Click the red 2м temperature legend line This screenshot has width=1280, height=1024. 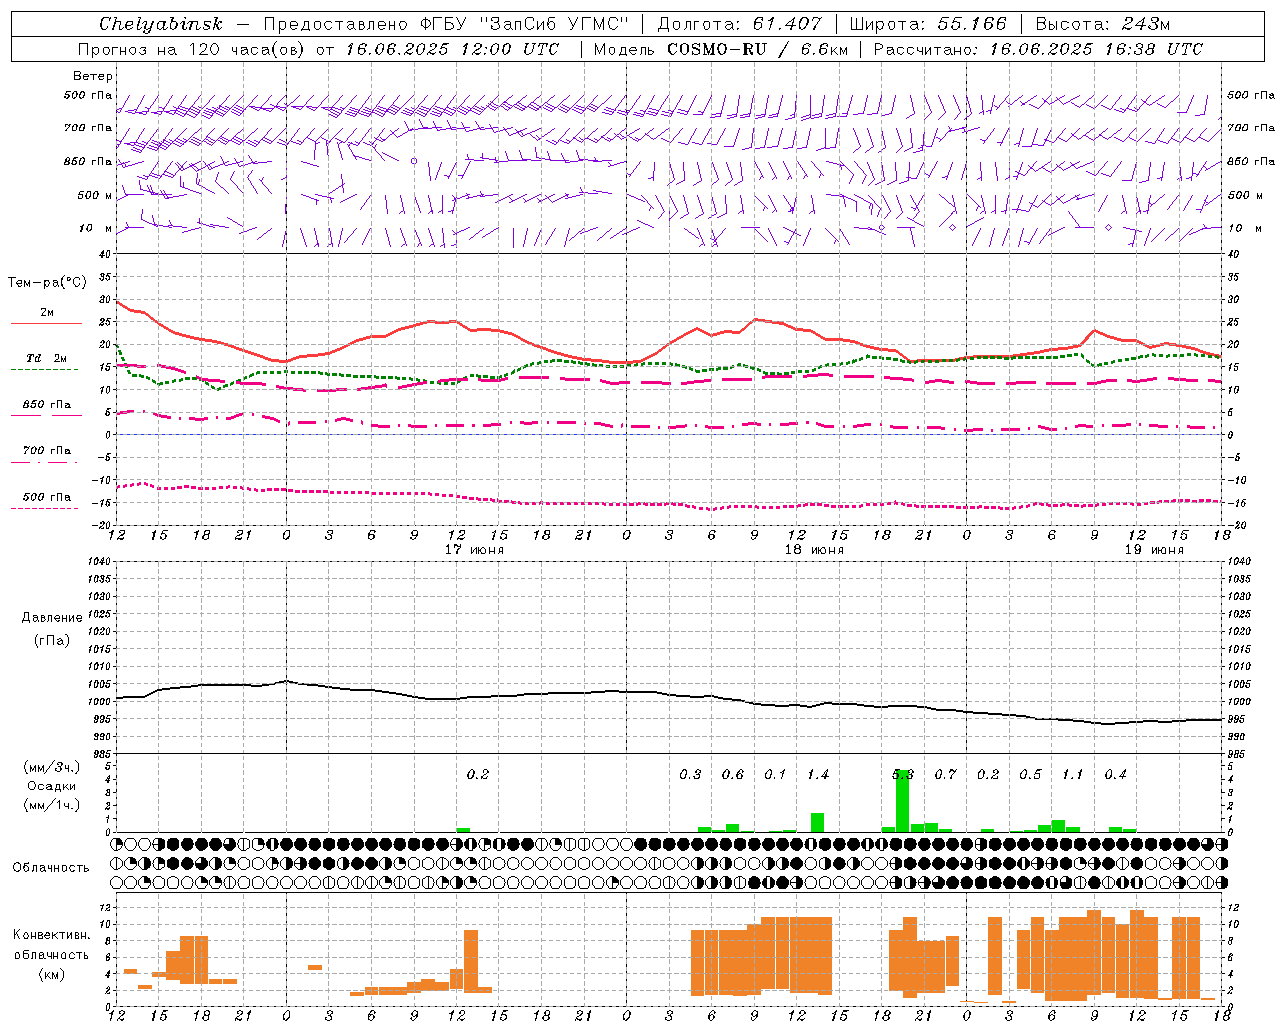(x=46, y=324)
